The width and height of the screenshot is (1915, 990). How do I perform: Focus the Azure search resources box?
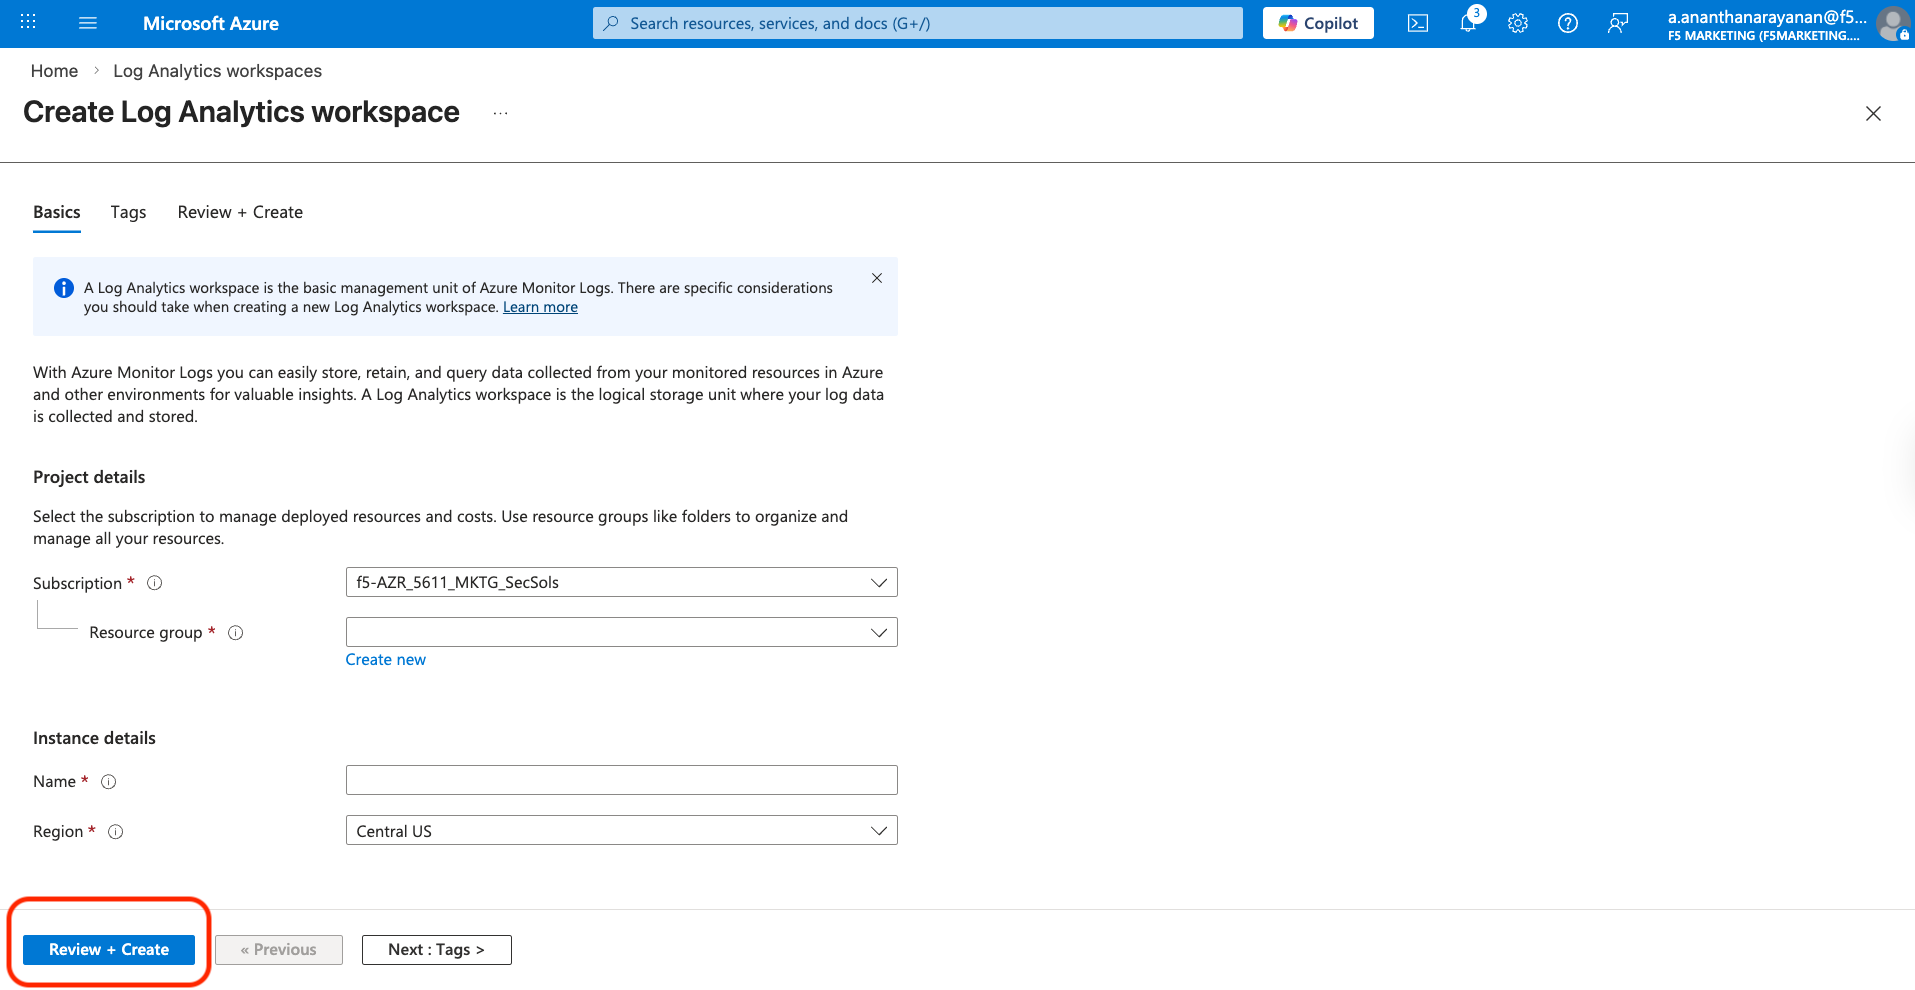[918, 23]
